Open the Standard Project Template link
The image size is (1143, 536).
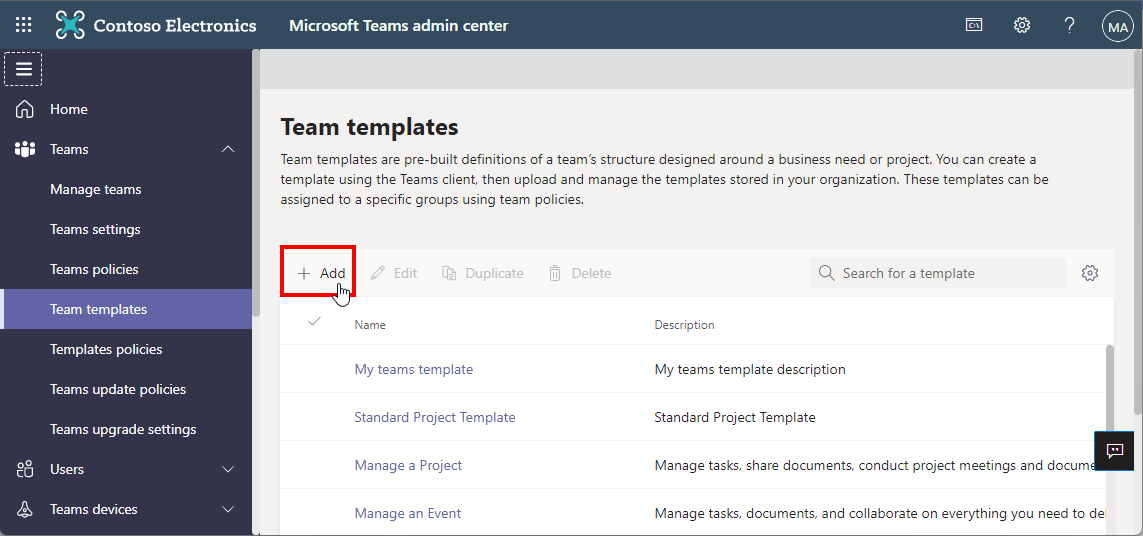435,417
